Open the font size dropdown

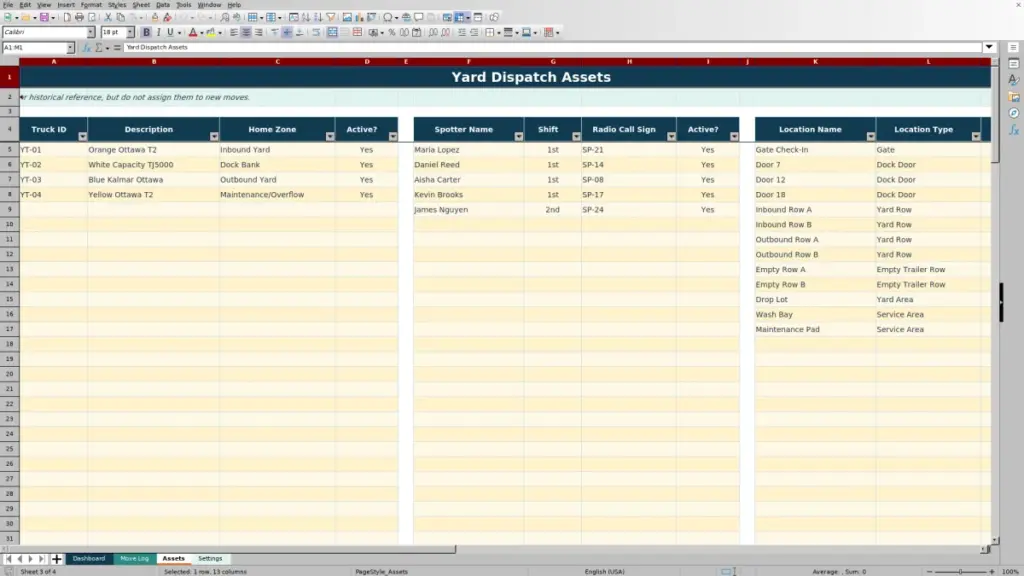(x=130, y=32)
